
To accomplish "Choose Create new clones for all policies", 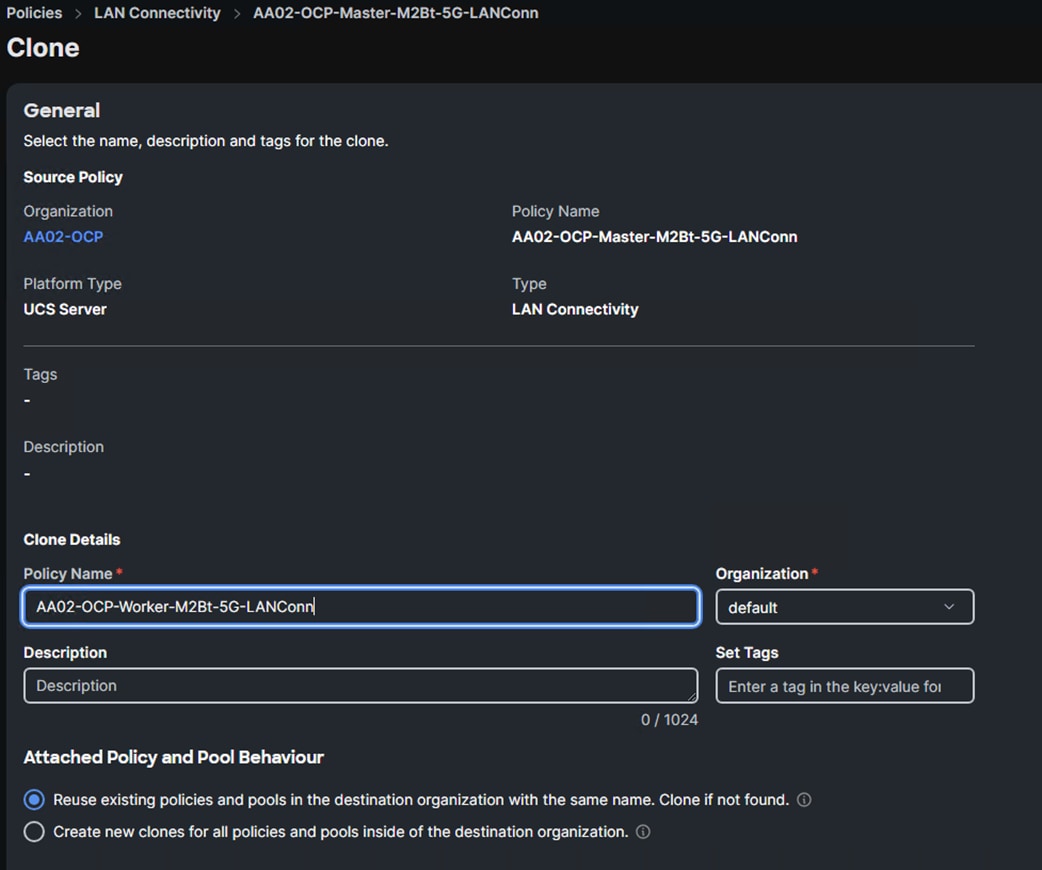I will 34,832.
